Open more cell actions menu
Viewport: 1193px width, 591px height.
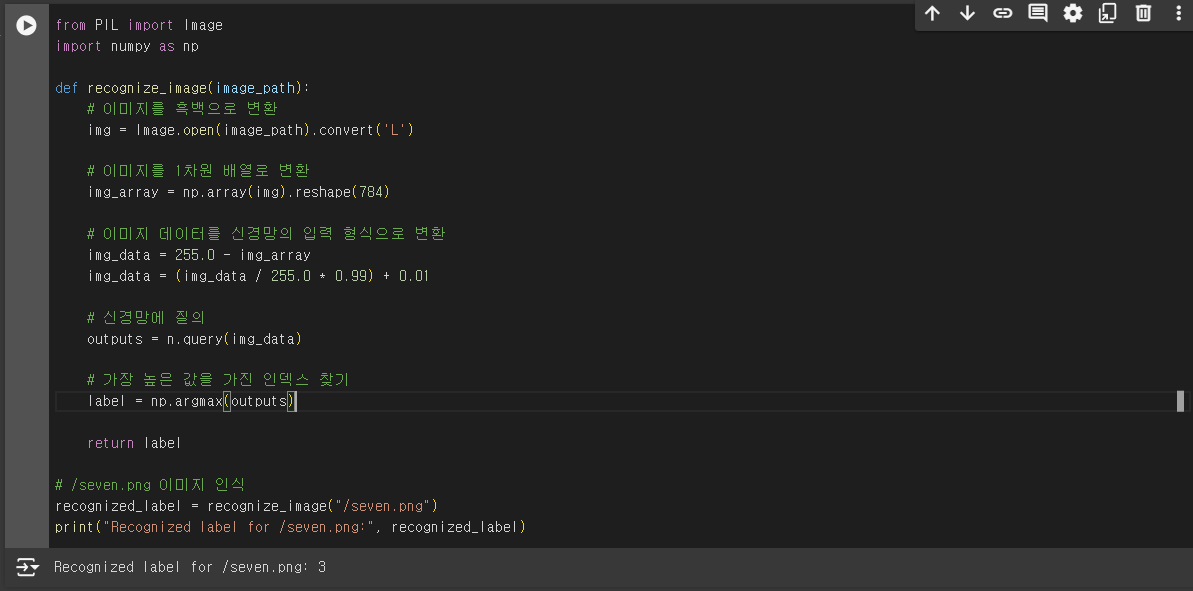[x=1179, y=13]
